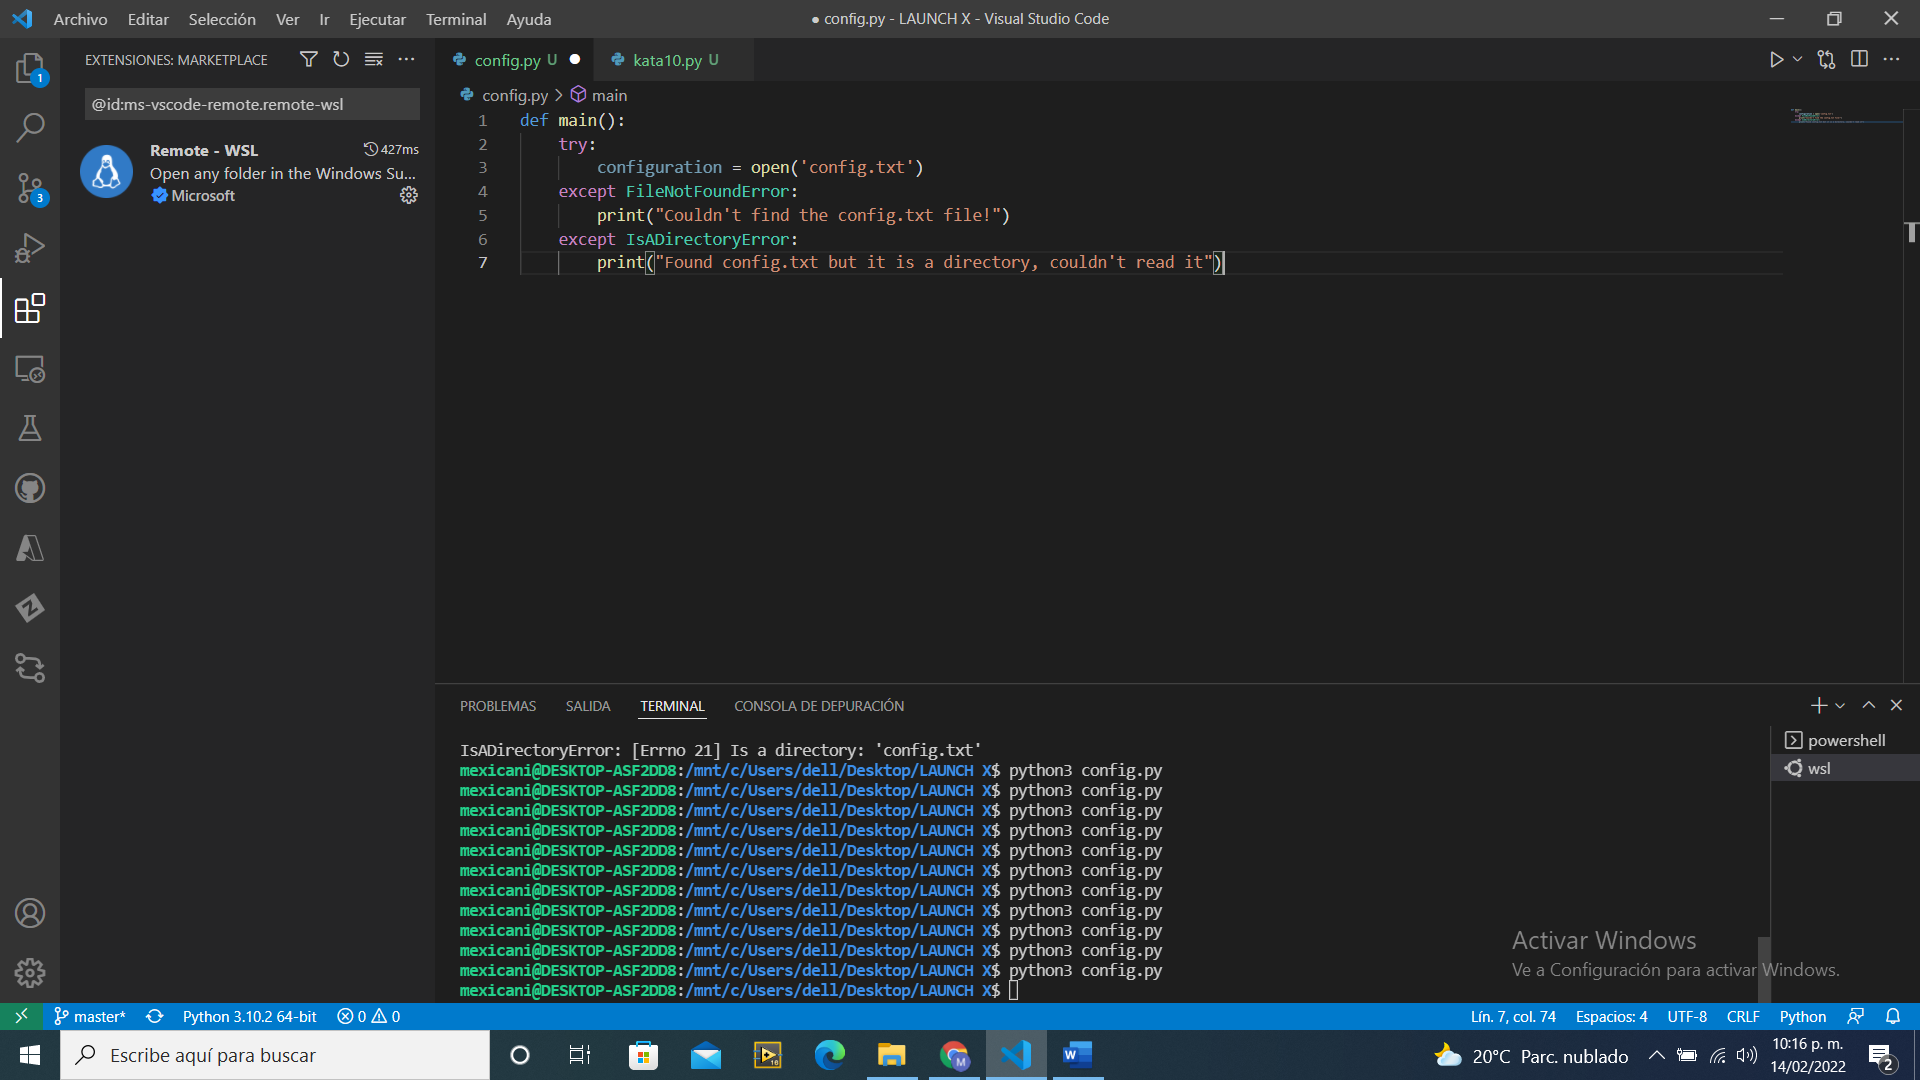Select the wsl terminal instance
The width and height of the screenshot is (1920, 1080).
[1845, 768]
